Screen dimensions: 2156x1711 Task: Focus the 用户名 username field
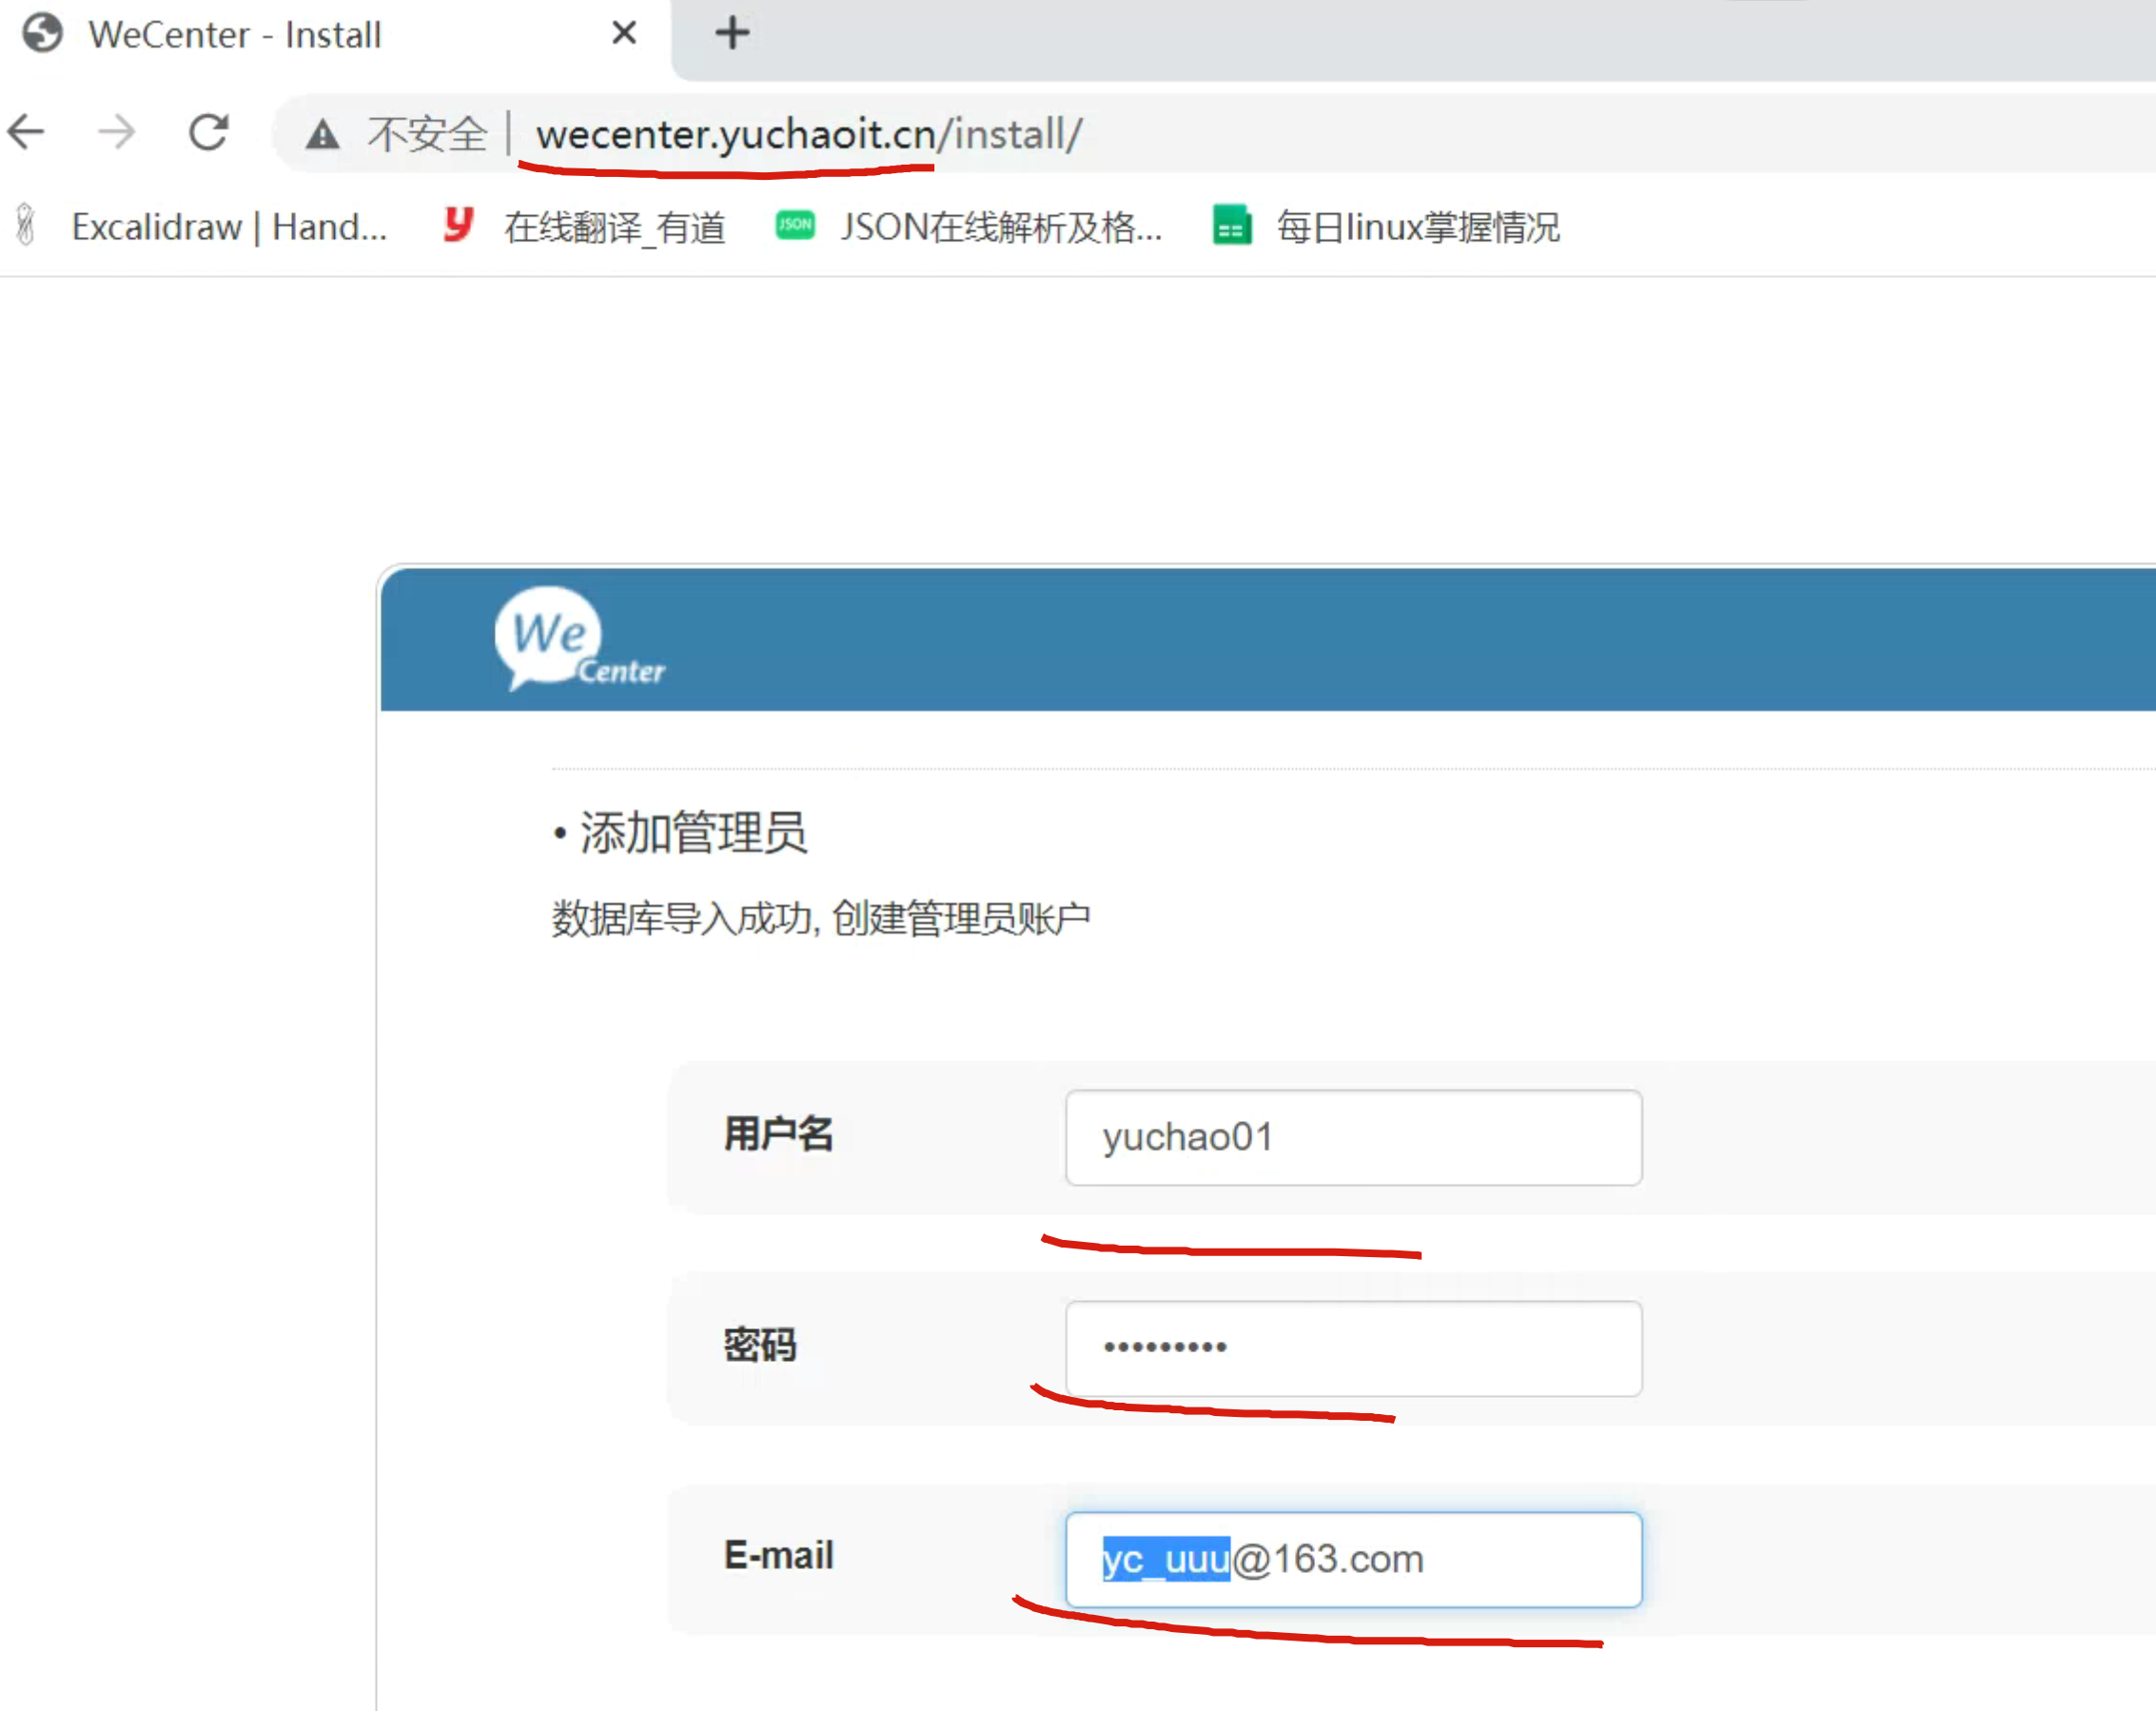point(1353,1138)
